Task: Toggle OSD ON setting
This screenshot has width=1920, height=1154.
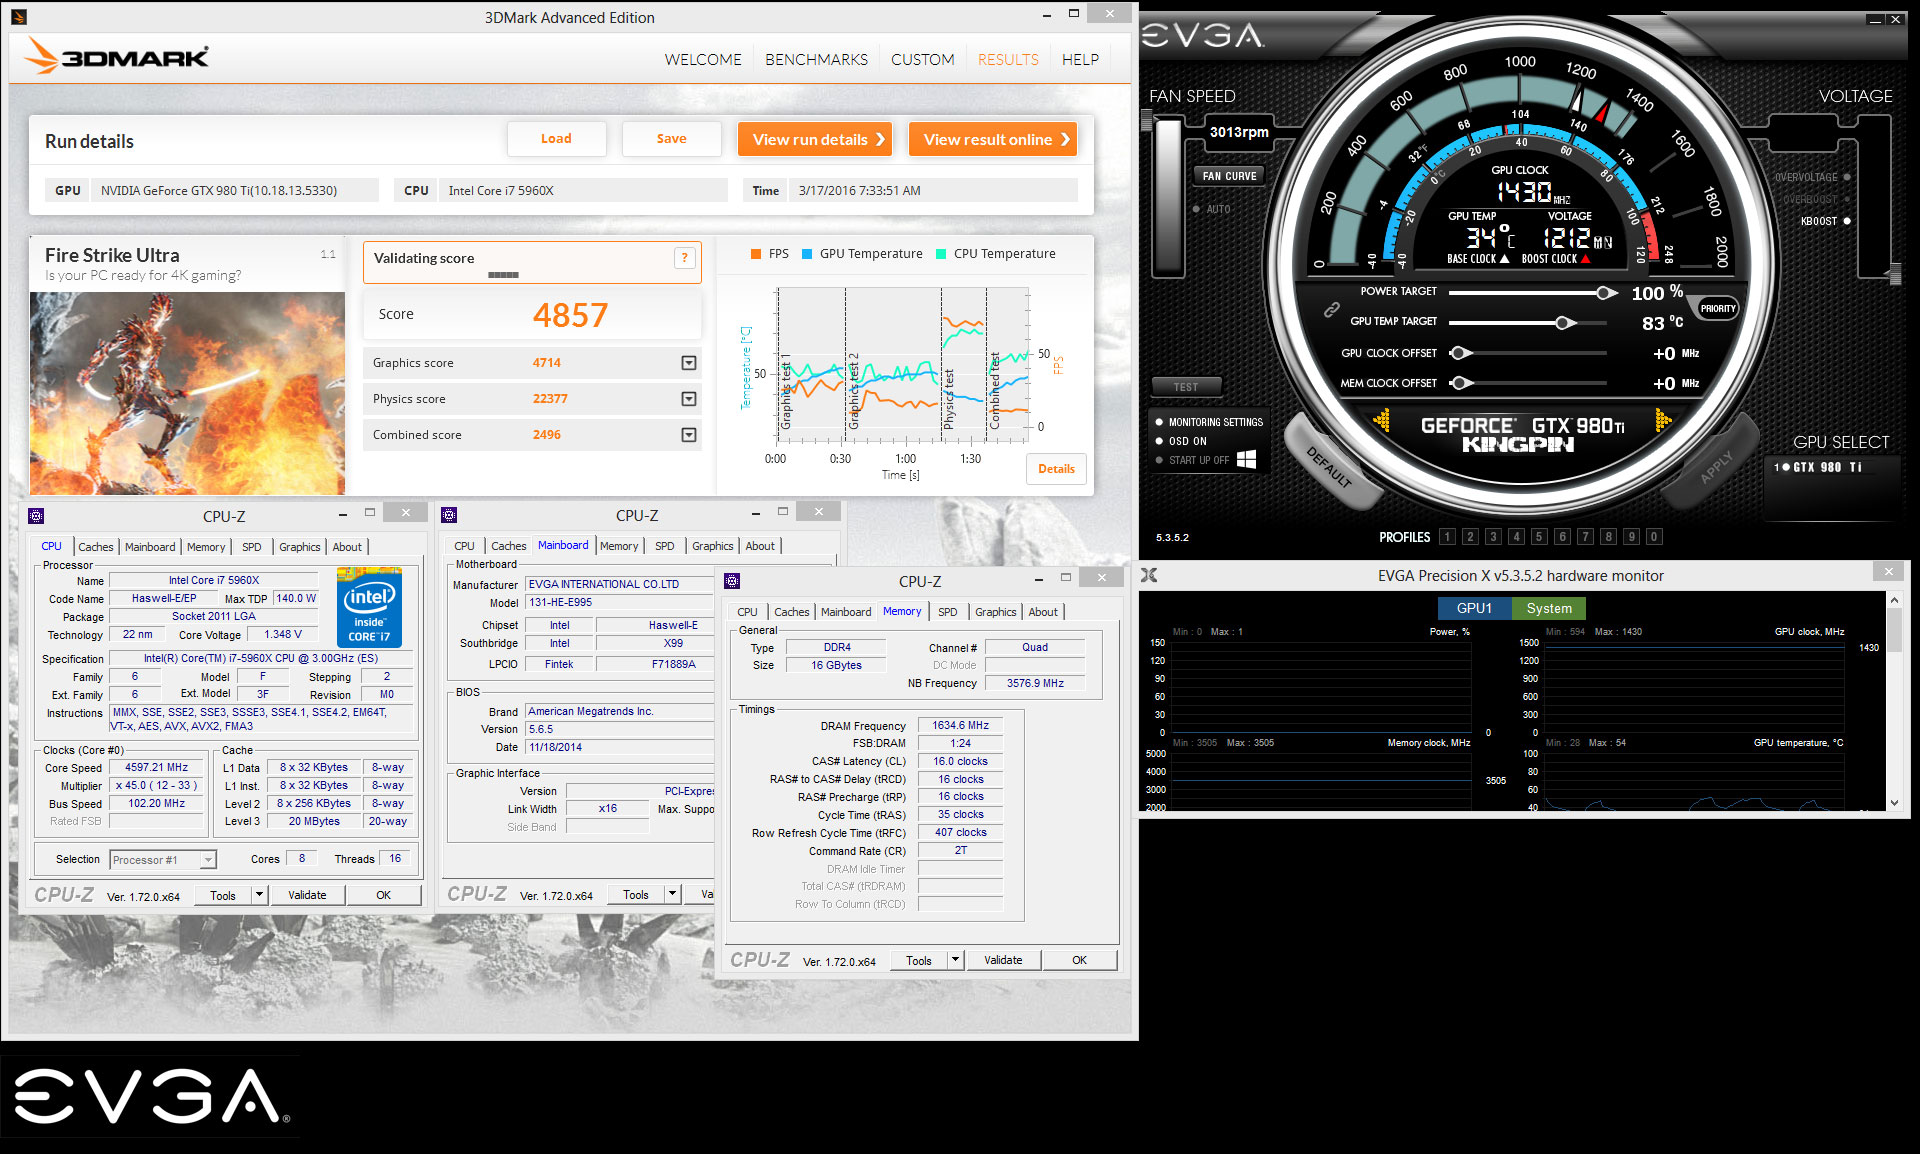Action: [1159, 441]
